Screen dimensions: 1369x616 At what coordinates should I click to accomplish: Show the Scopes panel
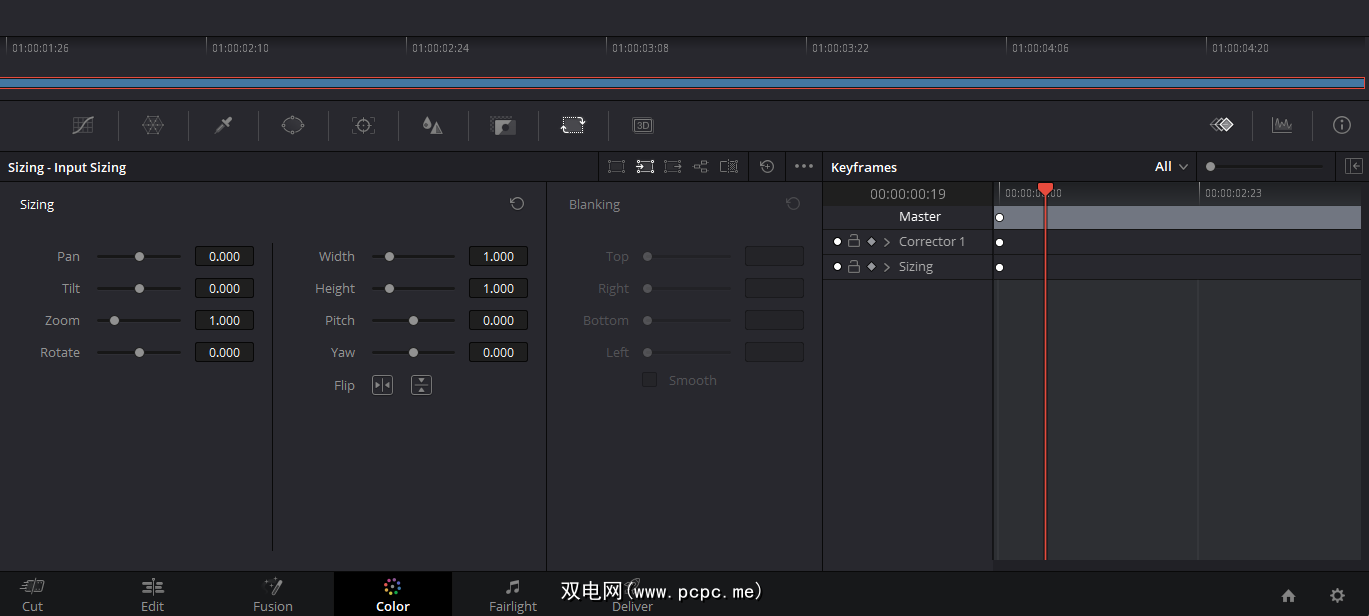(x=1281, y=125)
